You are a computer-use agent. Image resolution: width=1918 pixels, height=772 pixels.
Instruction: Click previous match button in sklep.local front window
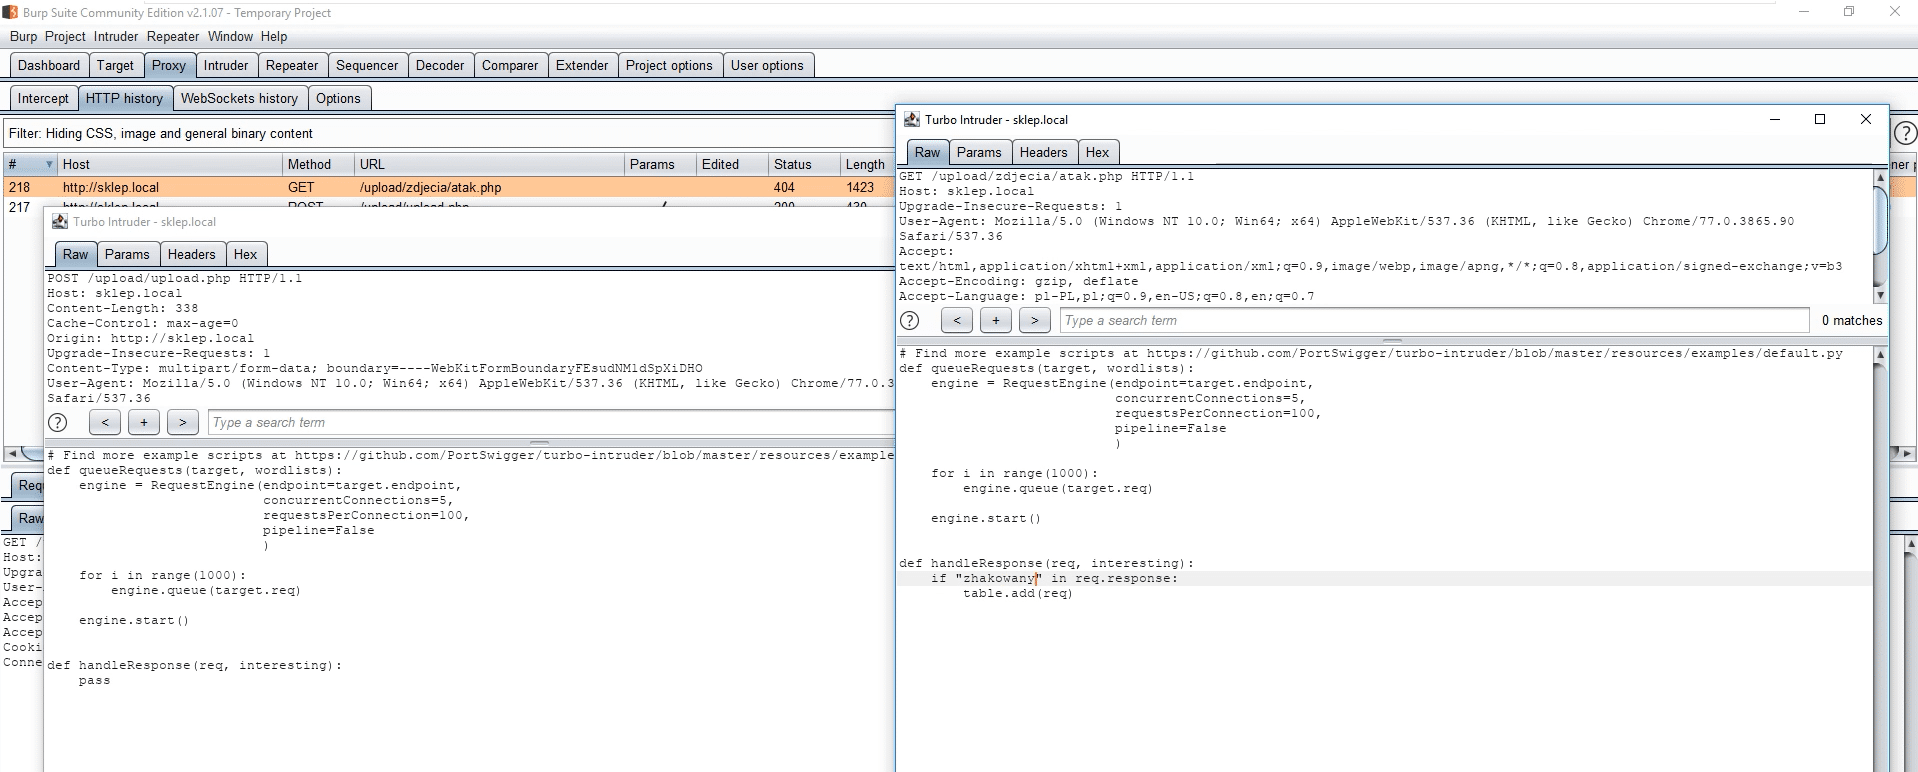click(x=957, y=321)
